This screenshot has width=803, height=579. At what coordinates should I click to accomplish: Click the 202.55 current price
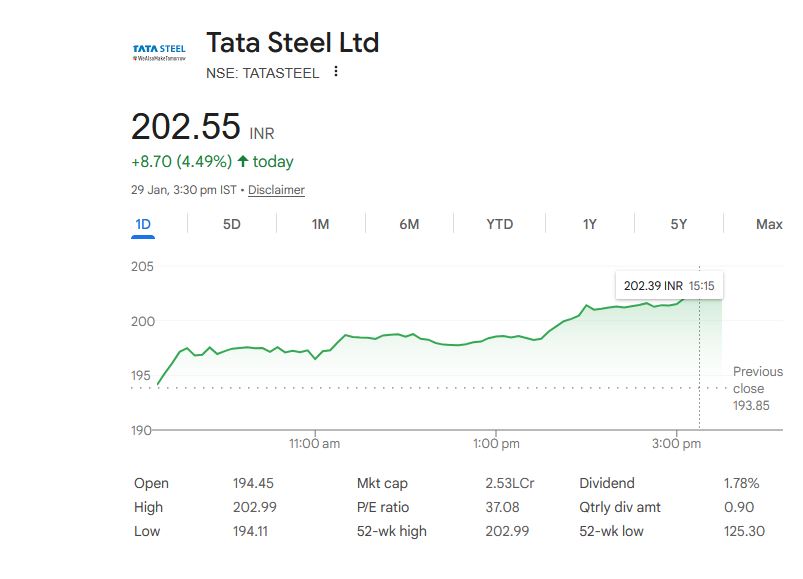[x=186, y=127]
